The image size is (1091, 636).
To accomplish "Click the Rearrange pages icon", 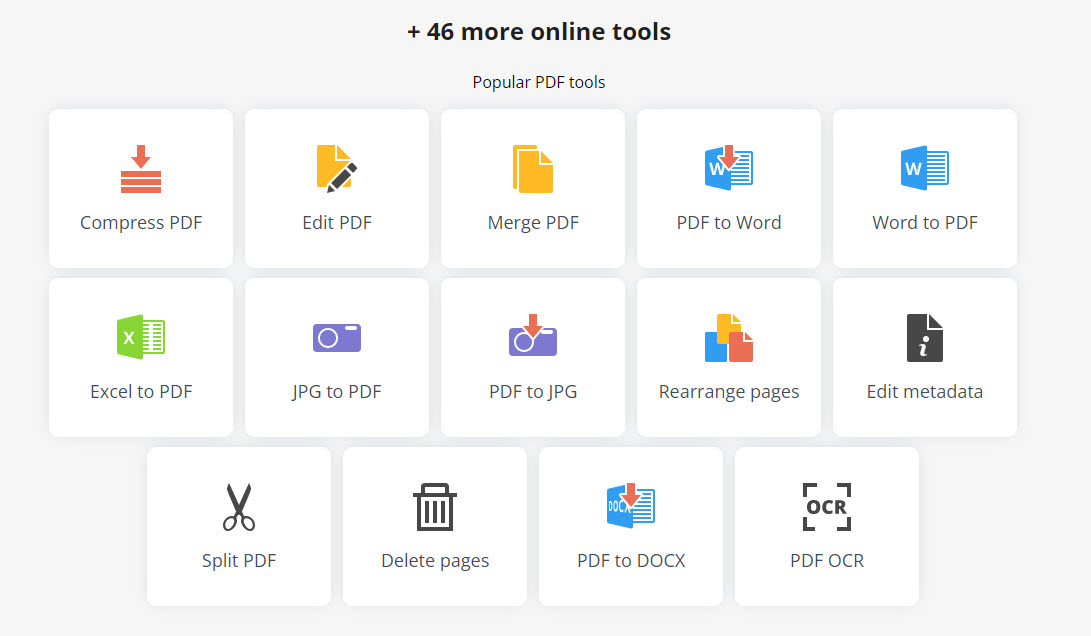I will [728, 337].
